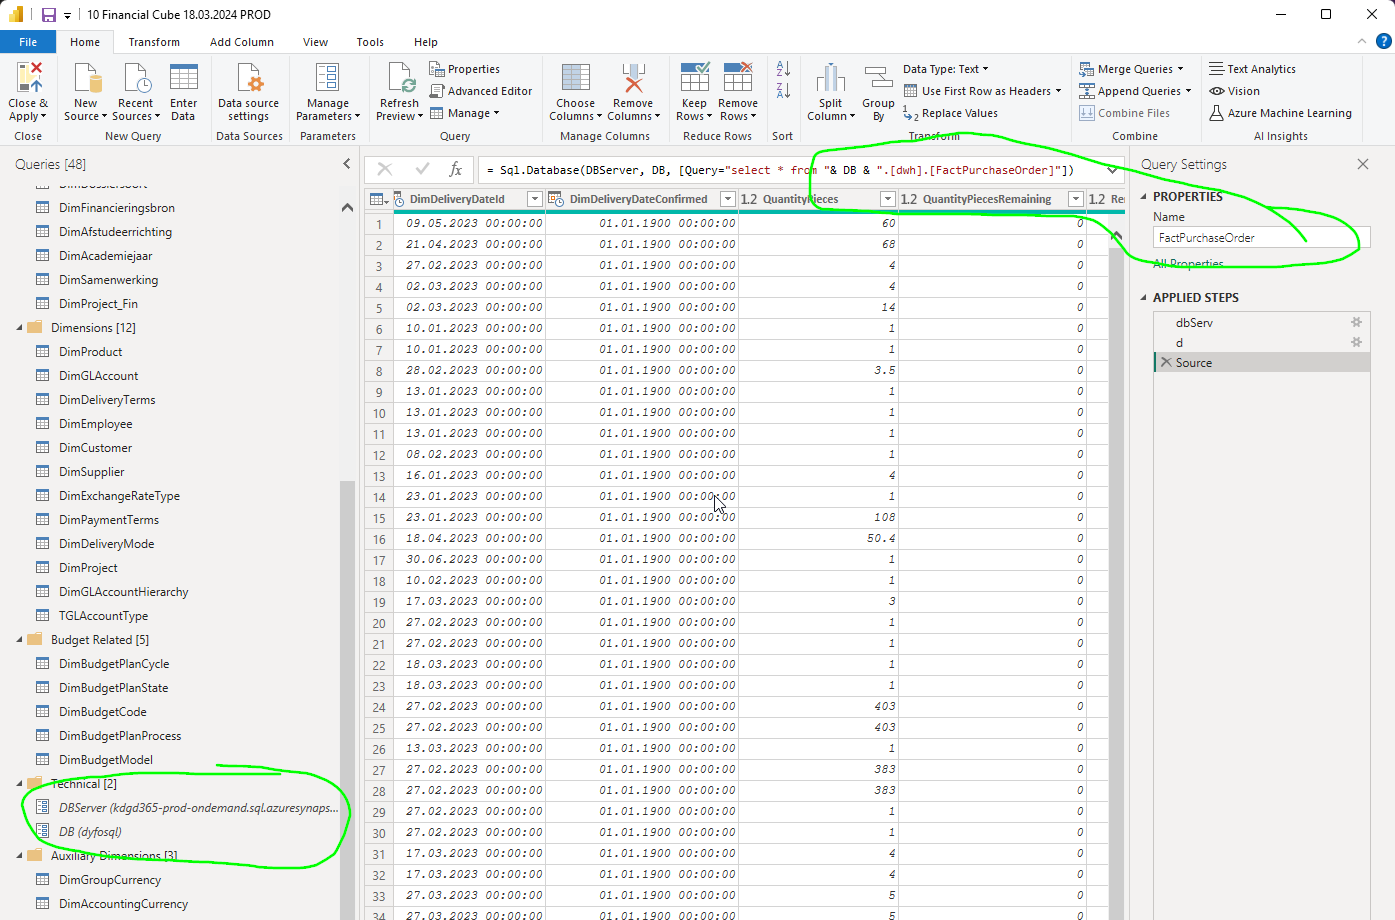Switch to the View tab

click(315, 42)
